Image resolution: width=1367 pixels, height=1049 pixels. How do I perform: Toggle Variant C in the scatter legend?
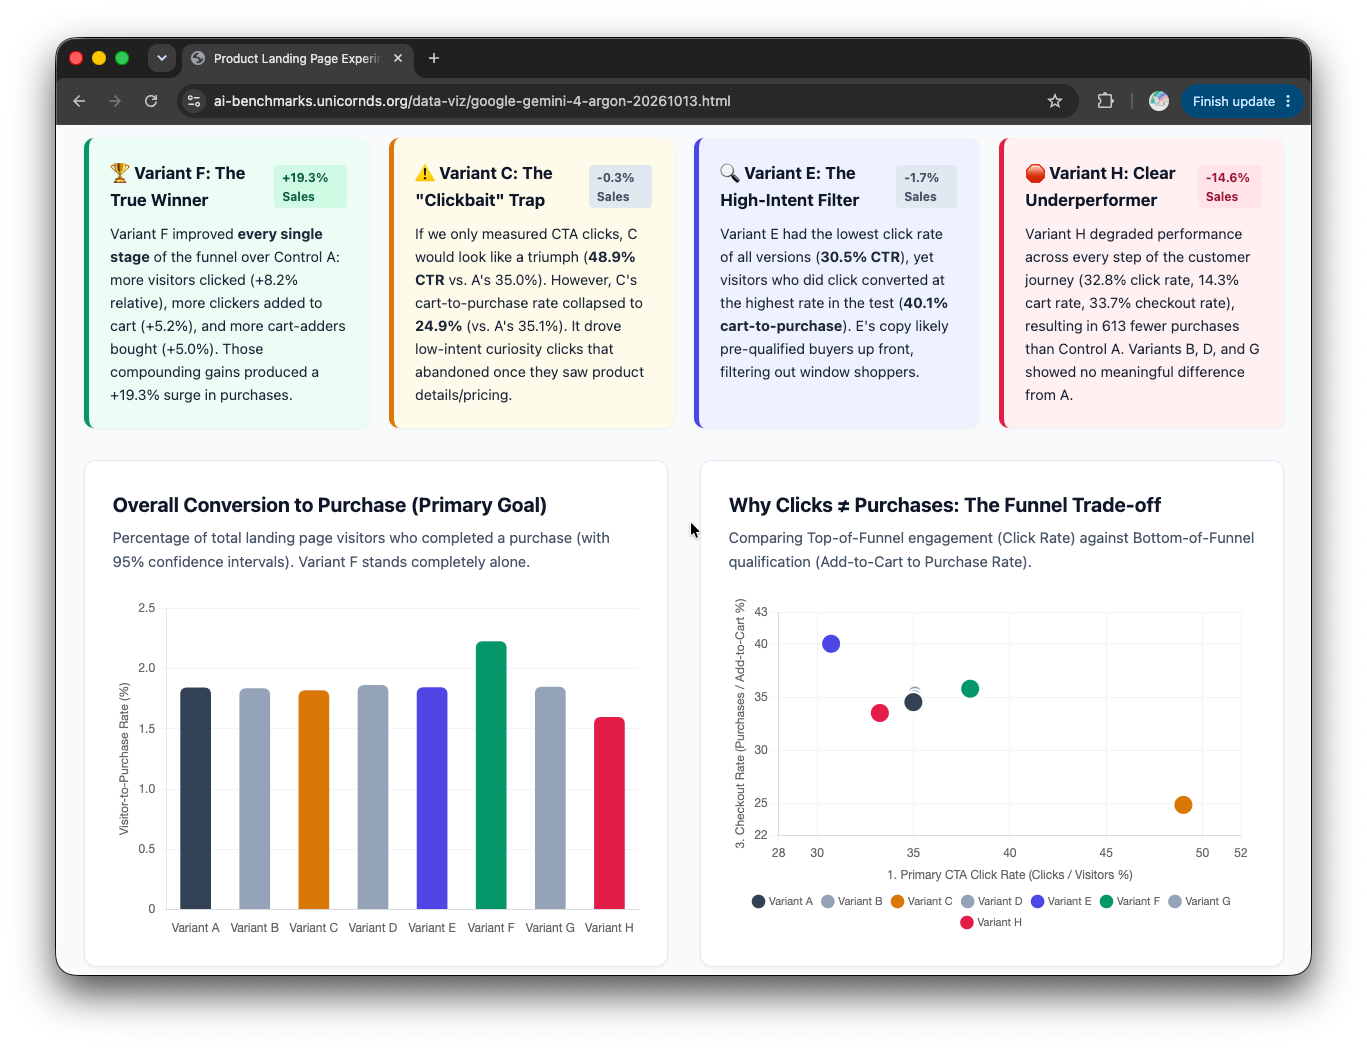[922, 901]
